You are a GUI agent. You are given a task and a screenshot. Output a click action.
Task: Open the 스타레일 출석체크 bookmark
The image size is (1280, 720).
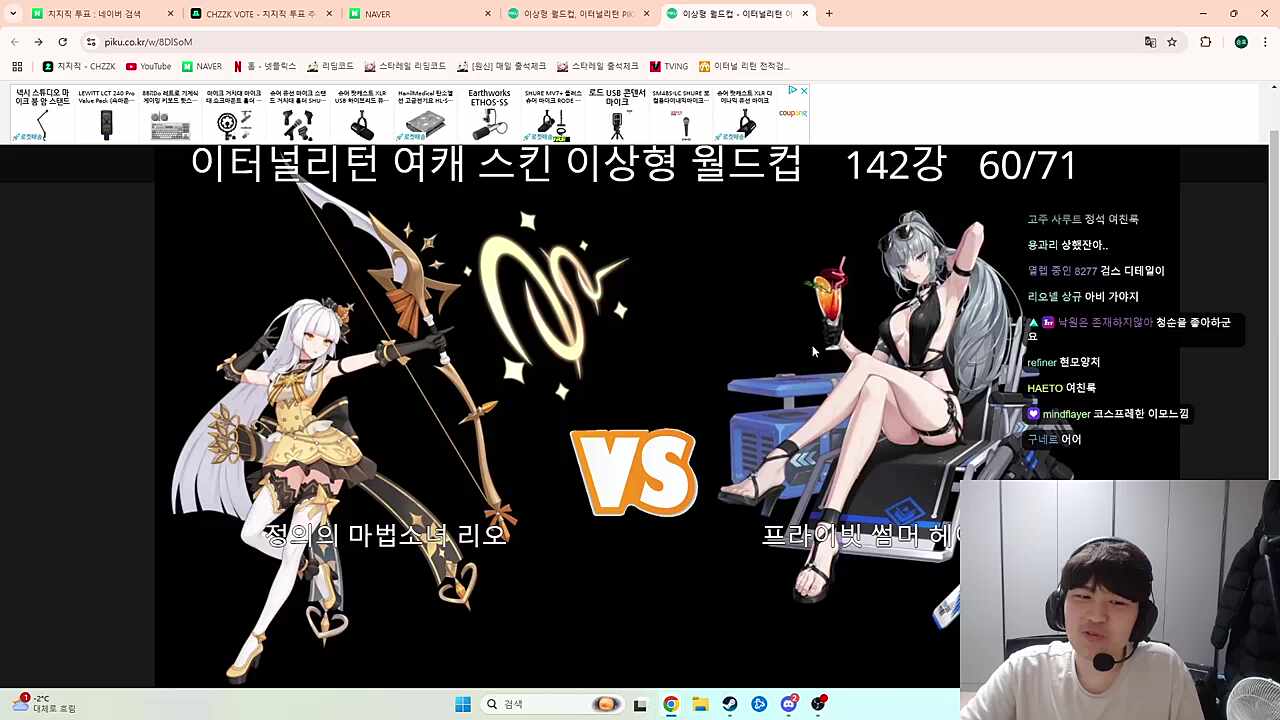(x=598, y=66)
